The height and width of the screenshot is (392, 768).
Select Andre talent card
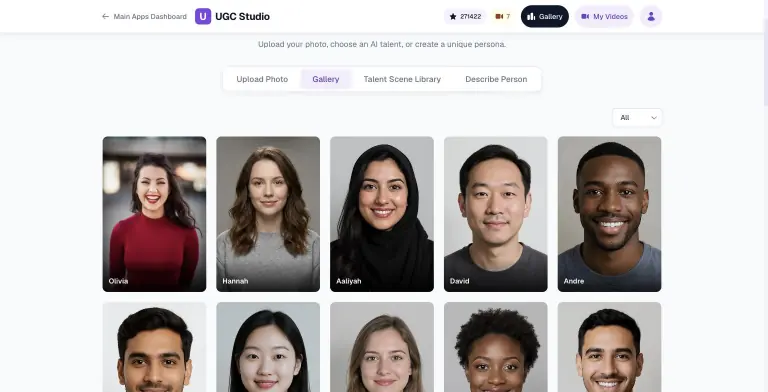[x=609, y=214]
